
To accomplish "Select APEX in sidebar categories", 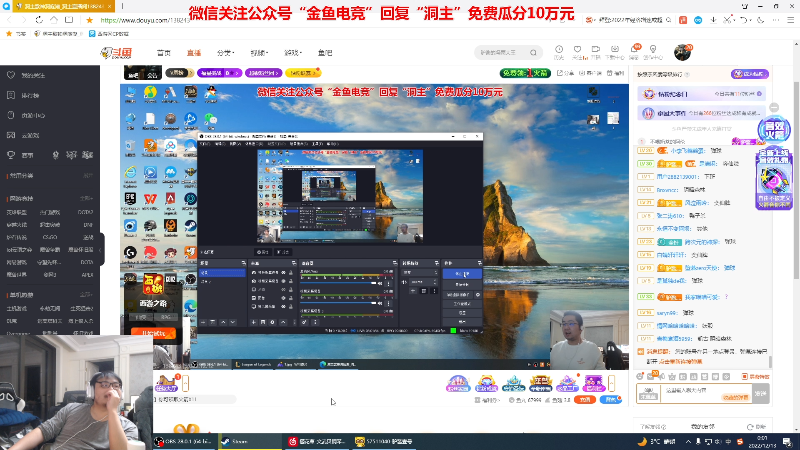I will pyautogui.click(x=87, y=274).
